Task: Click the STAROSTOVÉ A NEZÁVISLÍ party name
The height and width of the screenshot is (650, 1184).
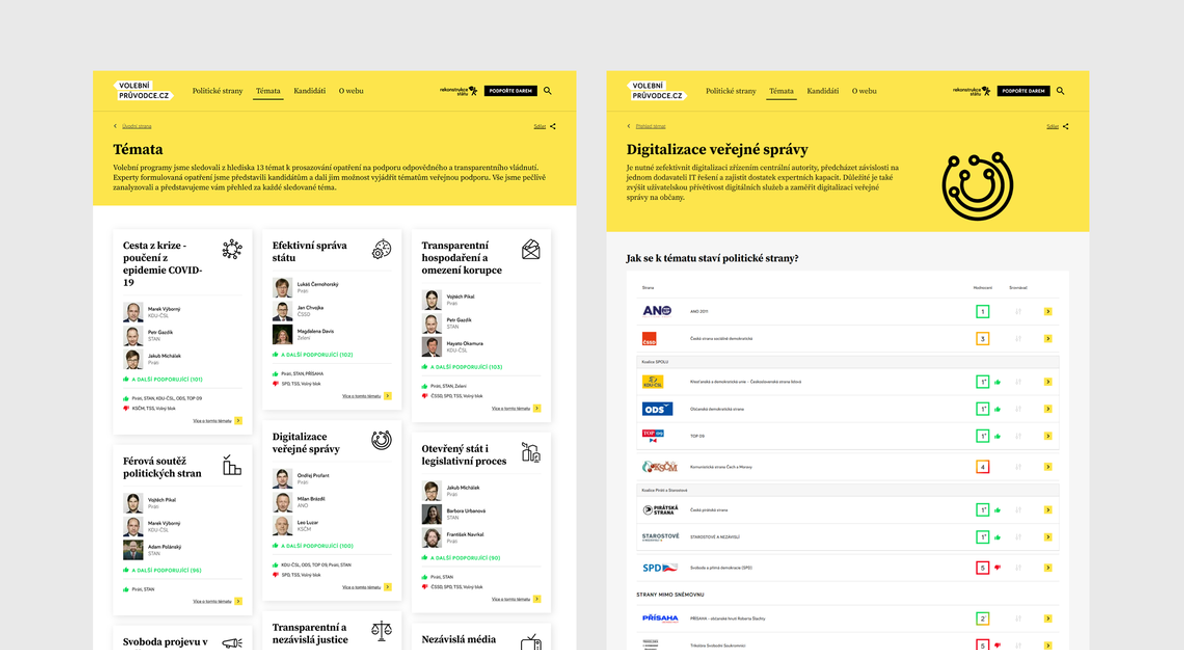Action: click(714, 538)
